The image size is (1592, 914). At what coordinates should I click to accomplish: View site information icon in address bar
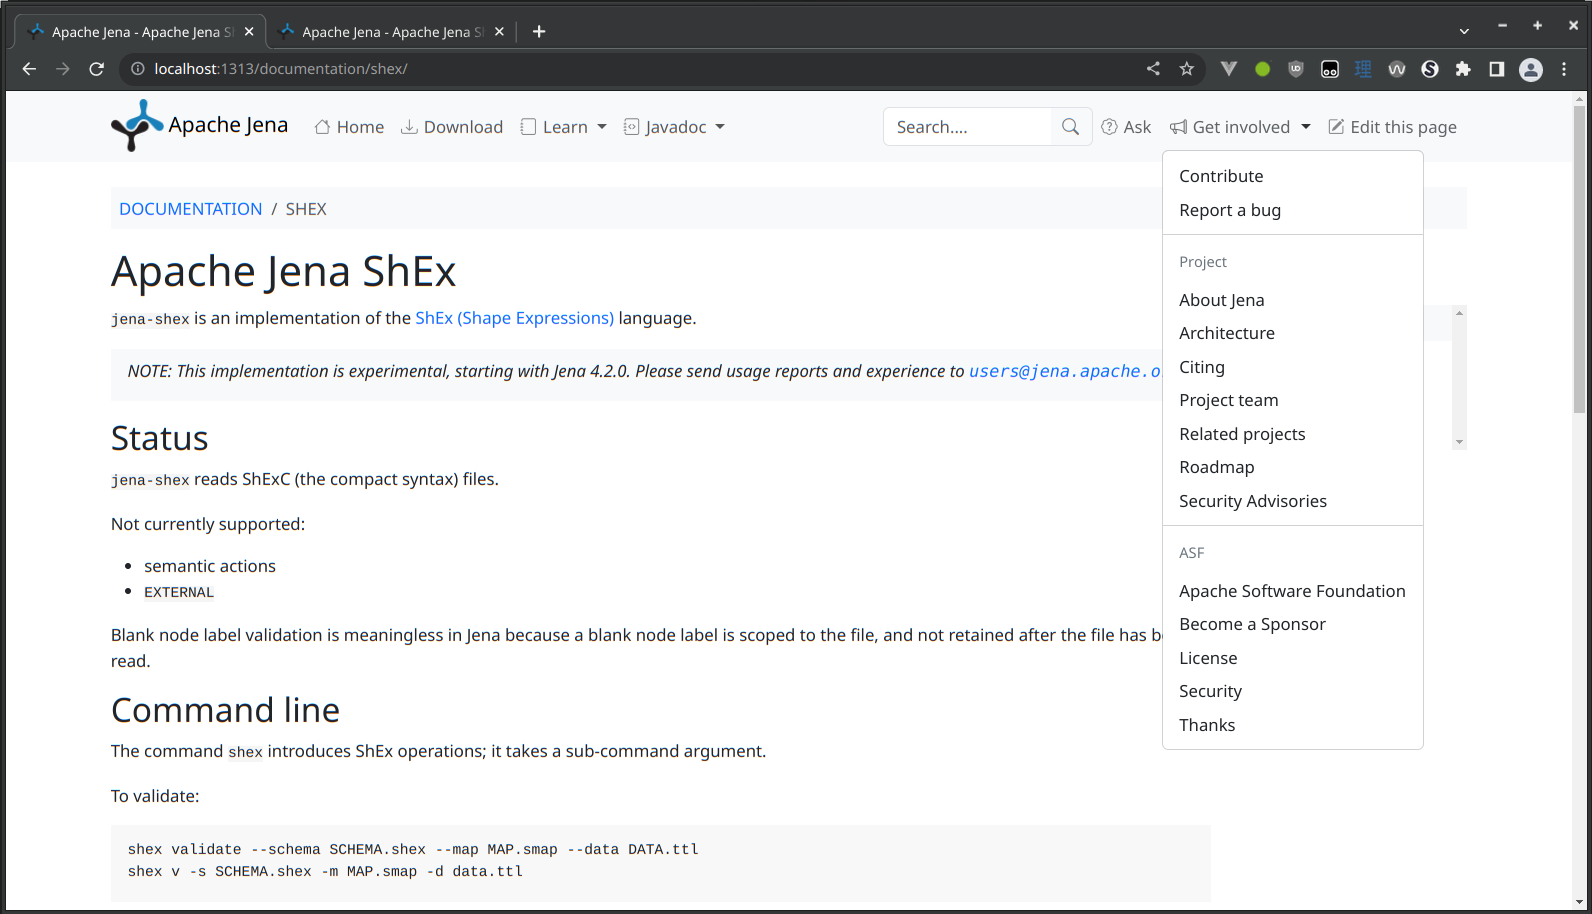138,69
